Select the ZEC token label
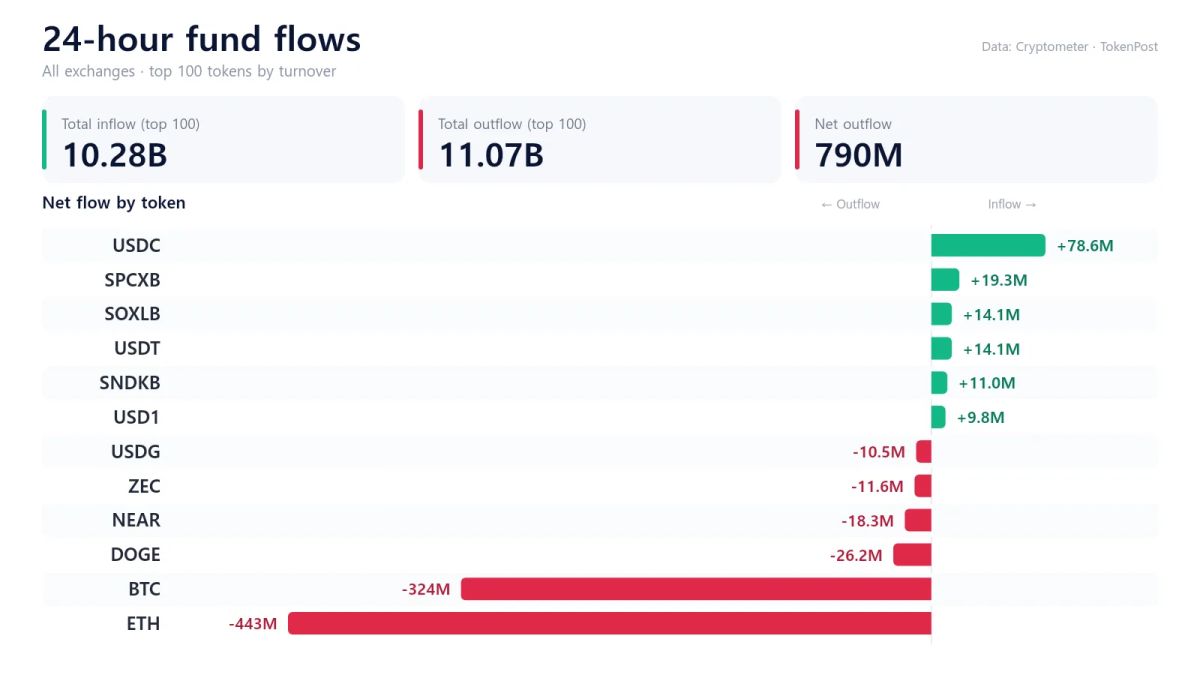This screenshot has width=1200, height=675. tap(145, 486)
